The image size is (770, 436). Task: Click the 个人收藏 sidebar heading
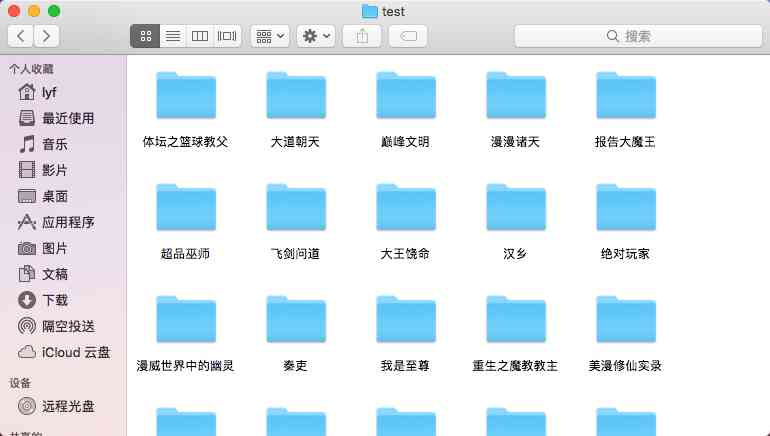pyautogui.click(x=31, y=69)
